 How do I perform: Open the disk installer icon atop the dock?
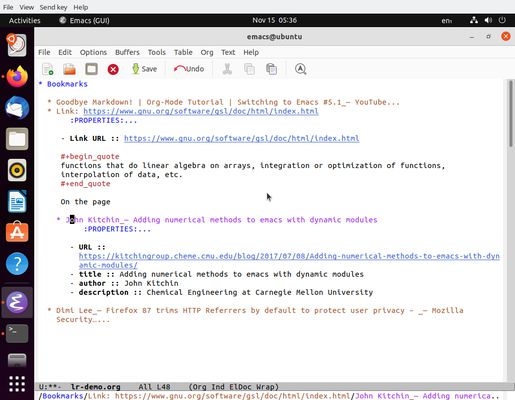tap(17, 45)
